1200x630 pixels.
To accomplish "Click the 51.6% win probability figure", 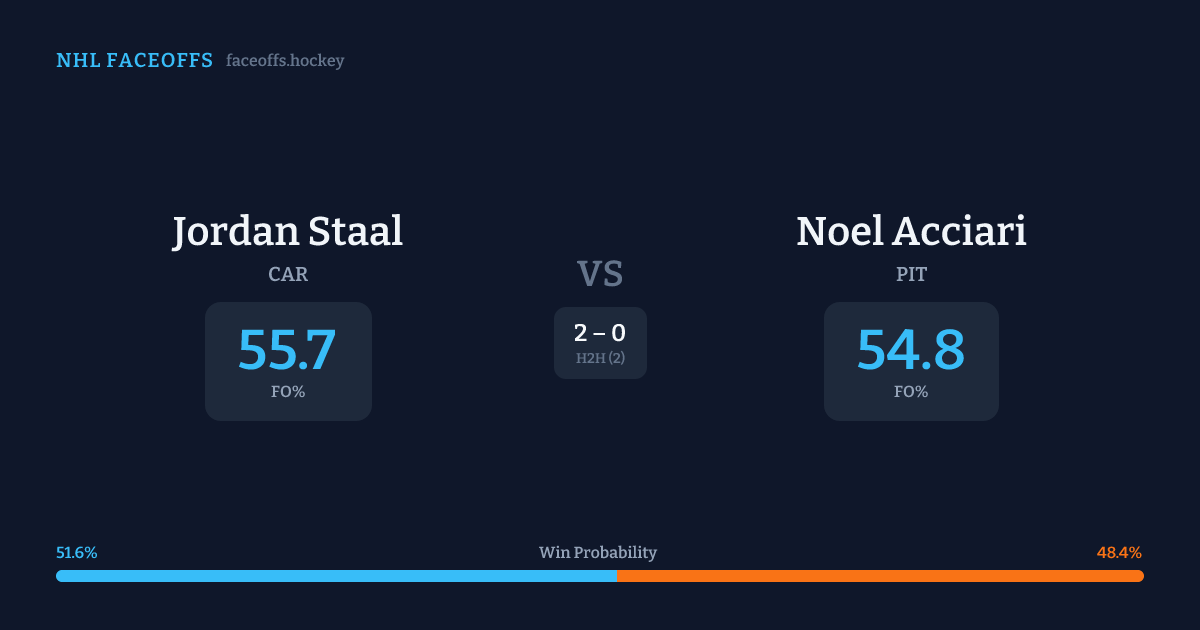I will (77, 553).
